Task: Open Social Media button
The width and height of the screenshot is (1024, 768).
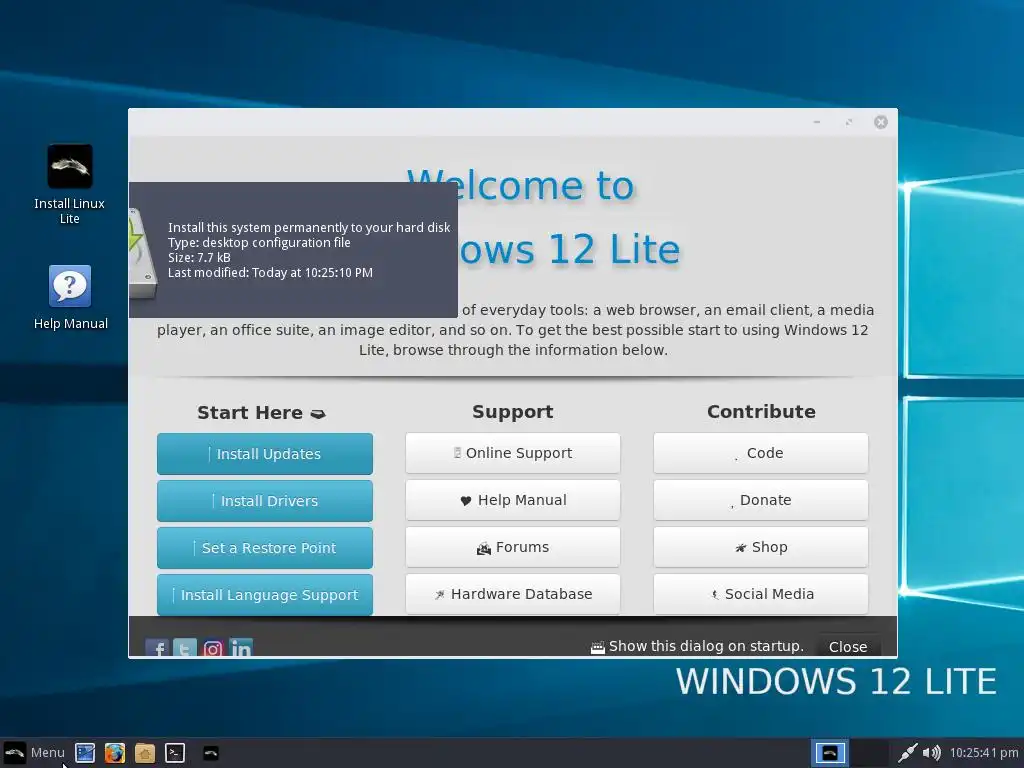Action: click(761, 594)
